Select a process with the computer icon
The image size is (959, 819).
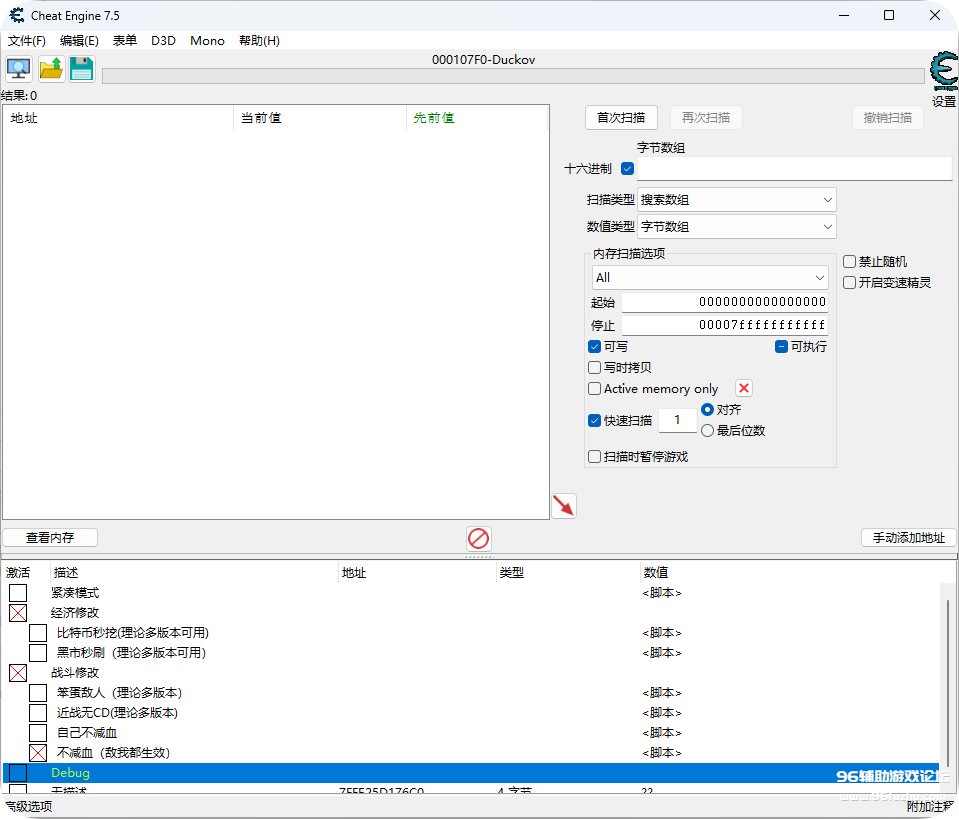click(x=18, y=68)
